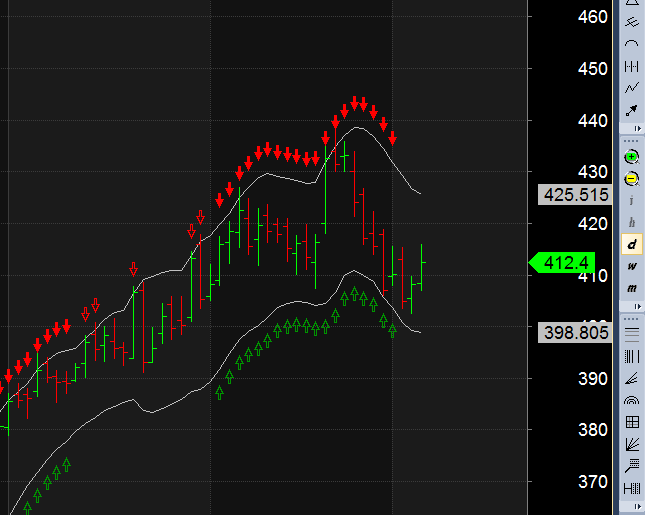This screenshot has height=515, width=645.
Task: Click the green 412.4 price label
Action: [x=563, y=263]
